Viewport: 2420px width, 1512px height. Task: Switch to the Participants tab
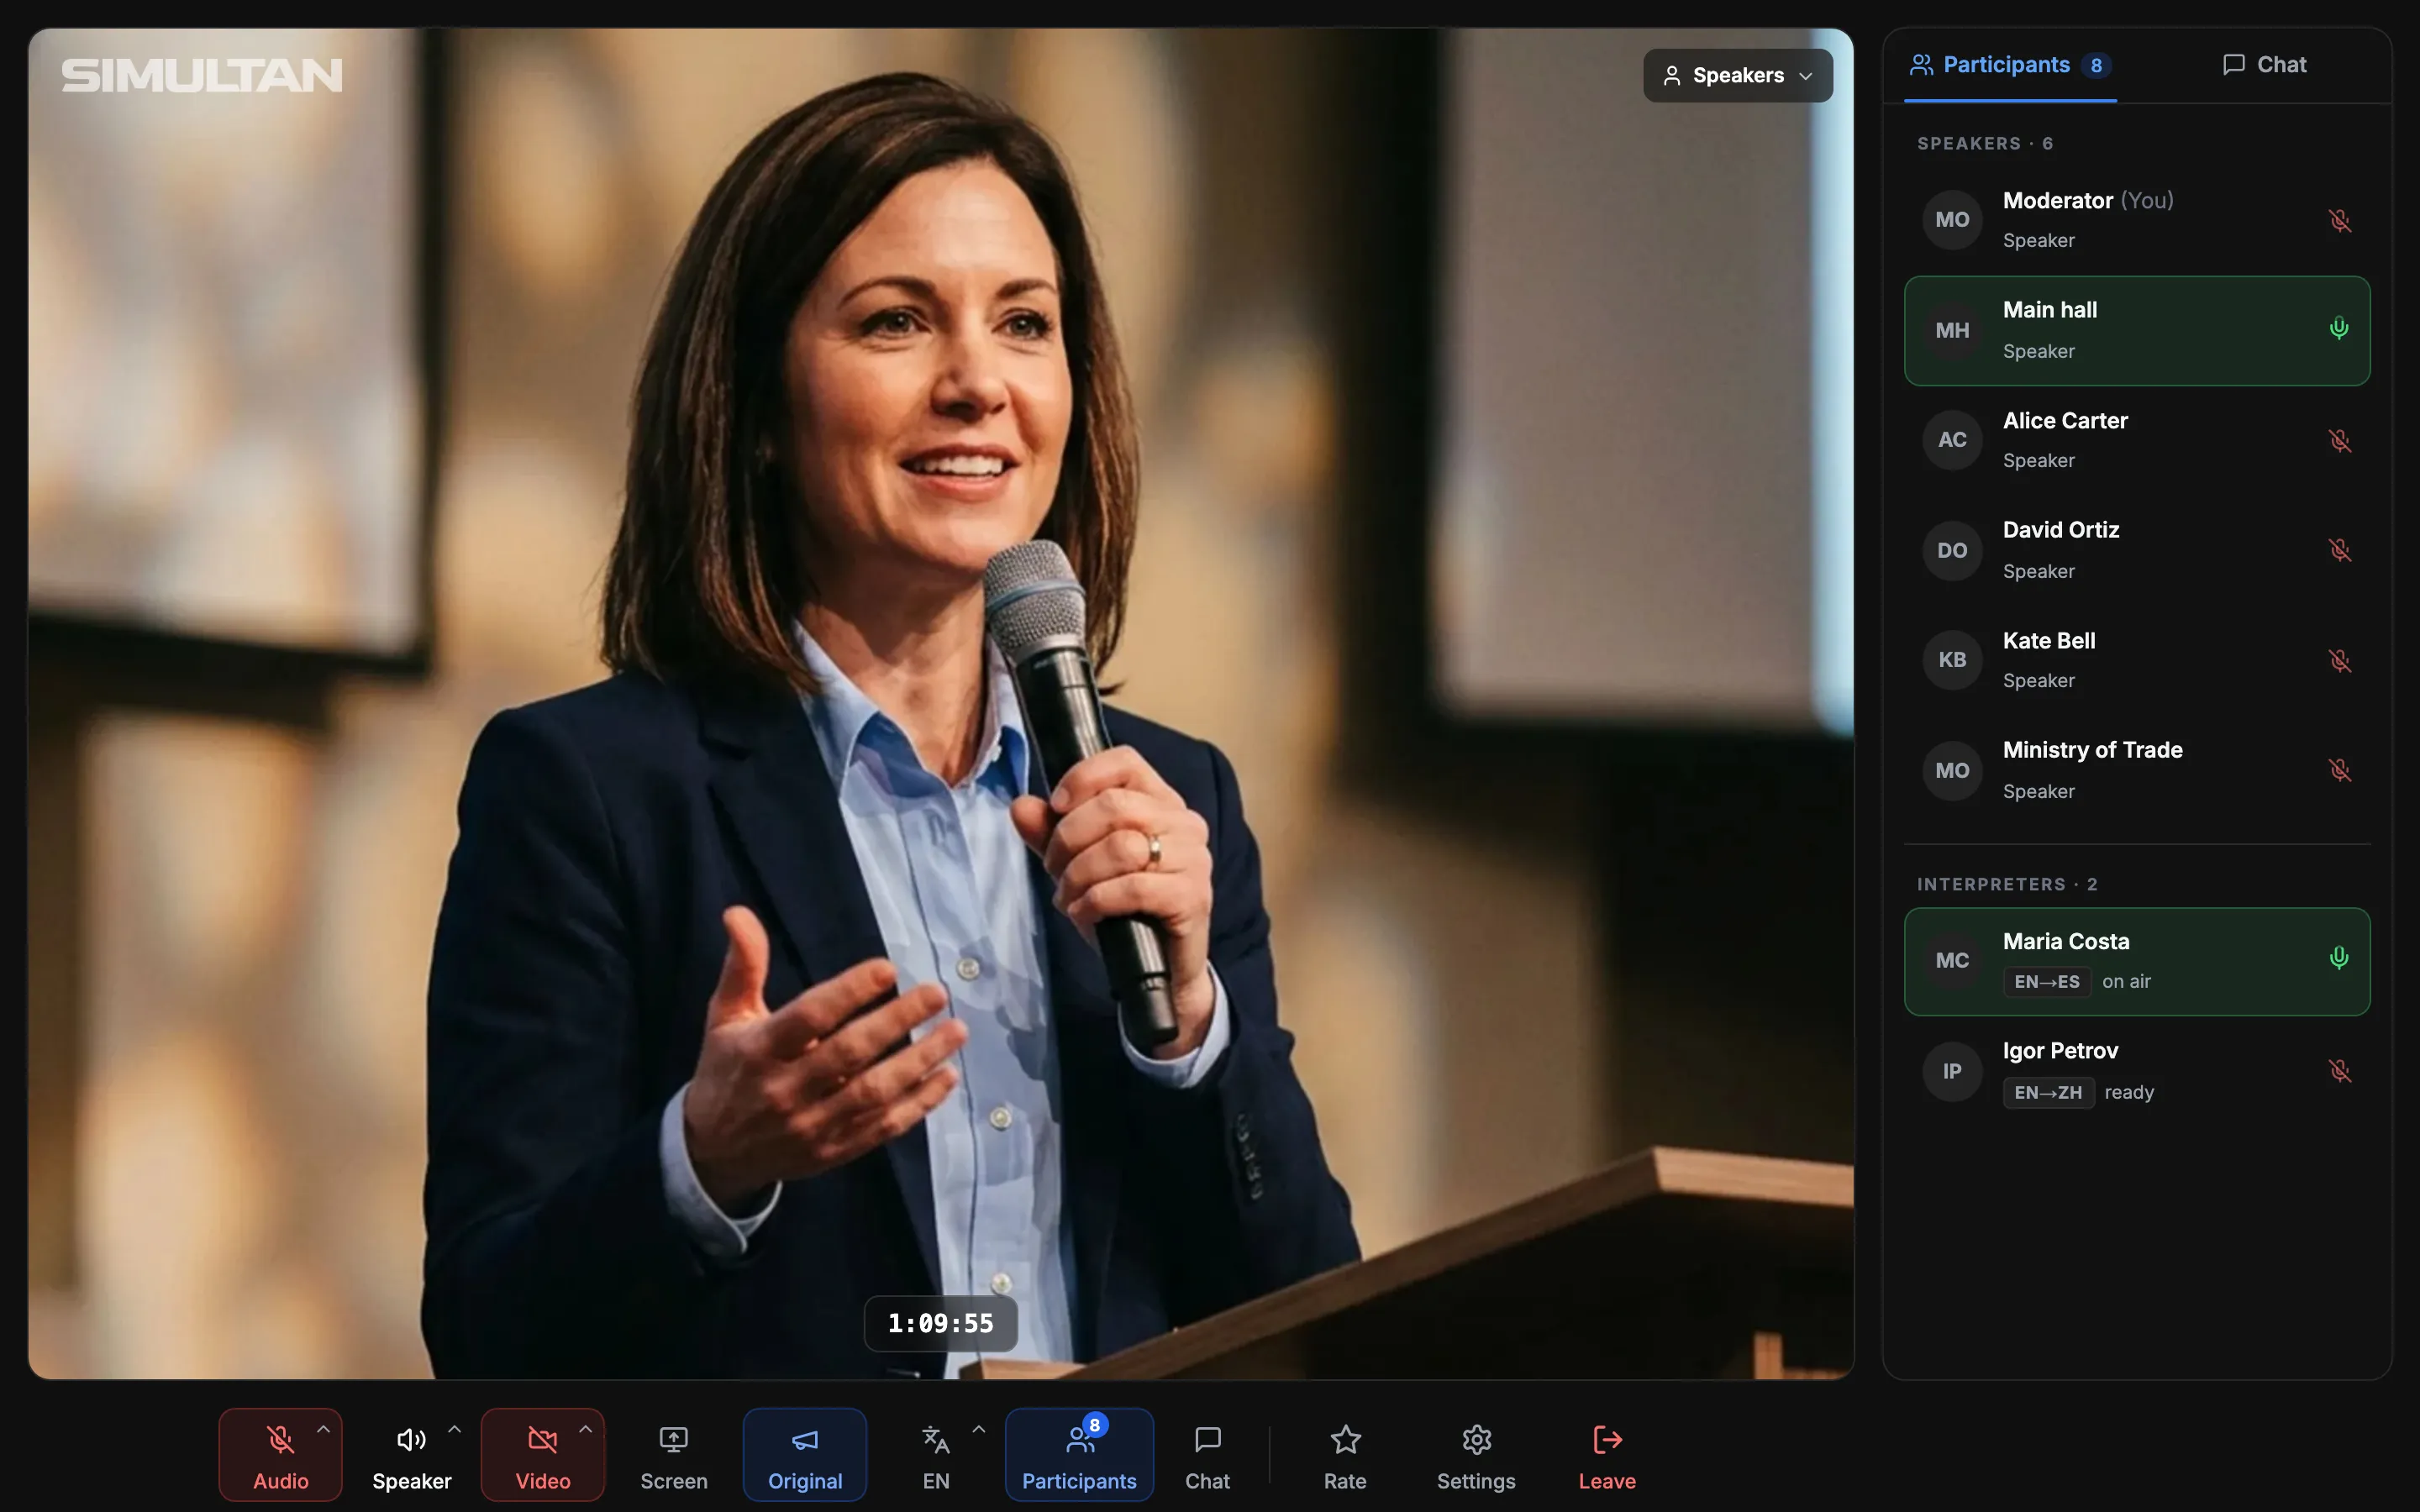coord(2010,65)
